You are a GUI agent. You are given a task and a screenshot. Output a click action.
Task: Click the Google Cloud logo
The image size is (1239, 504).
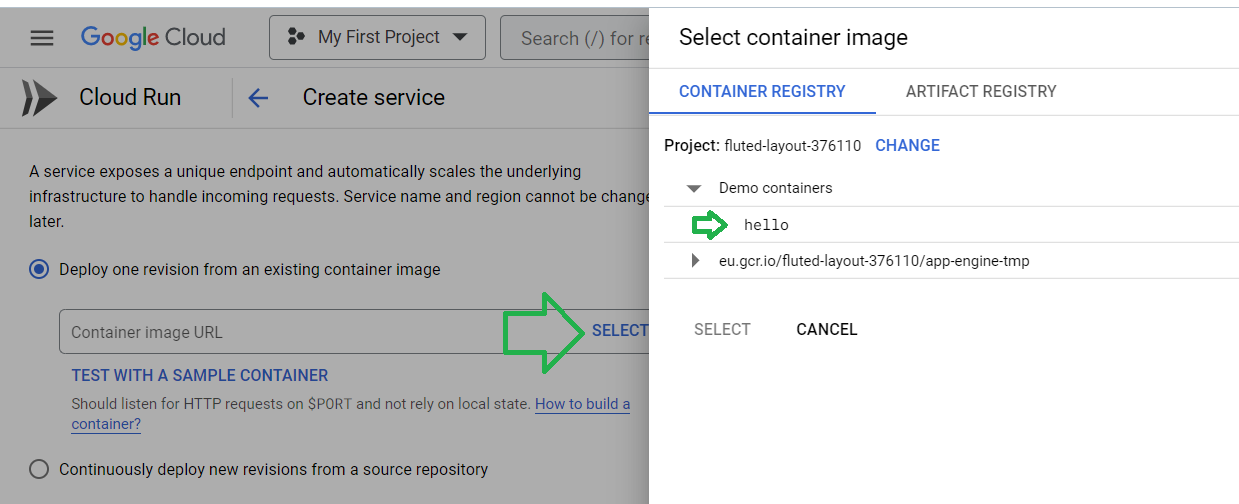click(153, 38)
